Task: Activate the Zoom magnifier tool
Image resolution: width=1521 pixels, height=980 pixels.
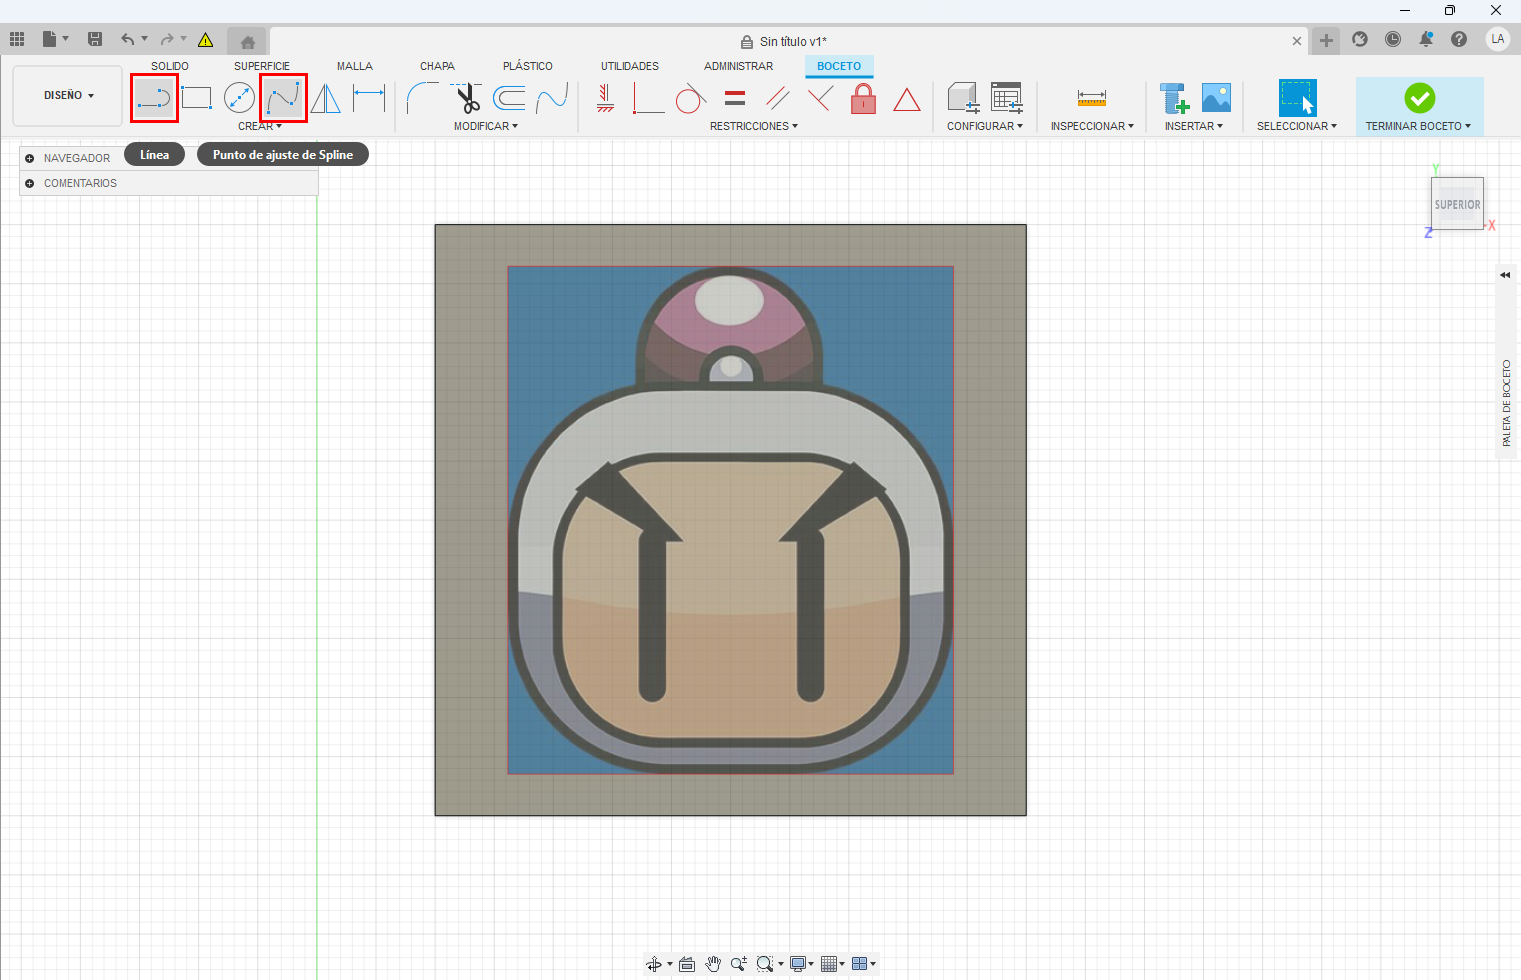Action: (739, 964)
